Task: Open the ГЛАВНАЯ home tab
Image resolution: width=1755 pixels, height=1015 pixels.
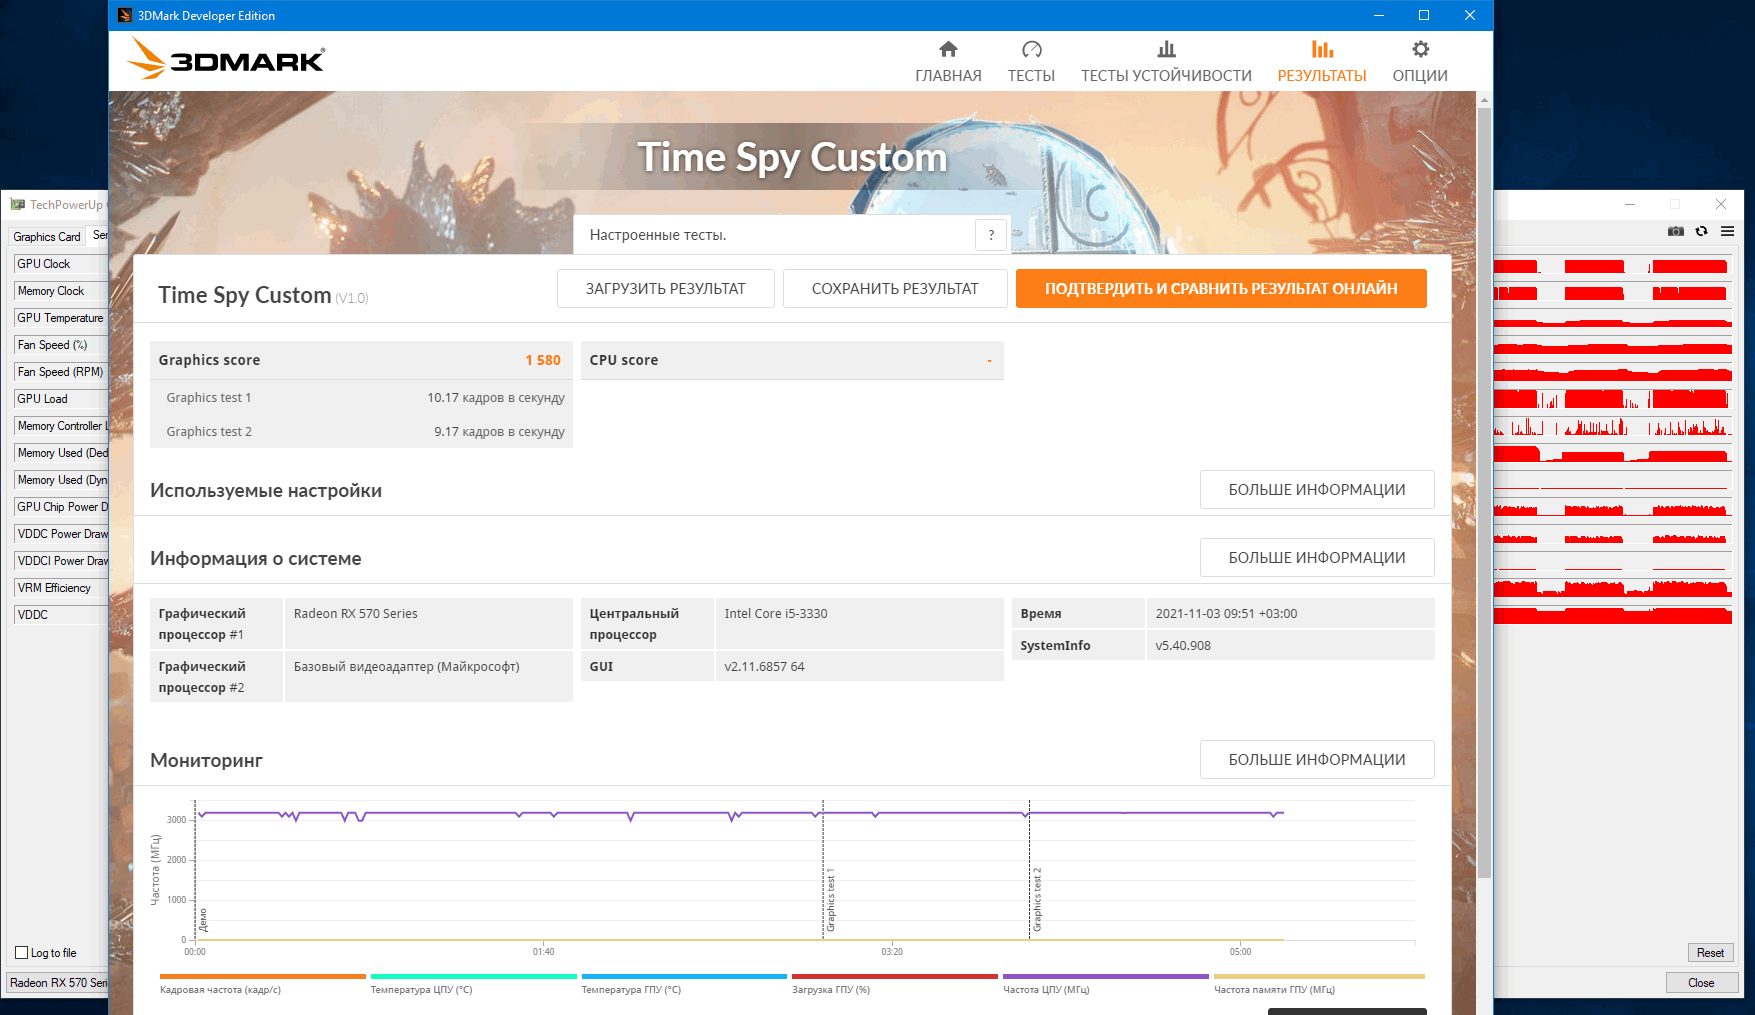Action: tap(948, 62)
